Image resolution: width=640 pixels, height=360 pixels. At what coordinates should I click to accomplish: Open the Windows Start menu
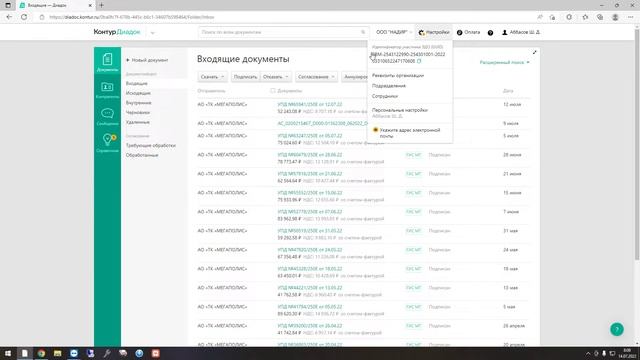[8, 353]
